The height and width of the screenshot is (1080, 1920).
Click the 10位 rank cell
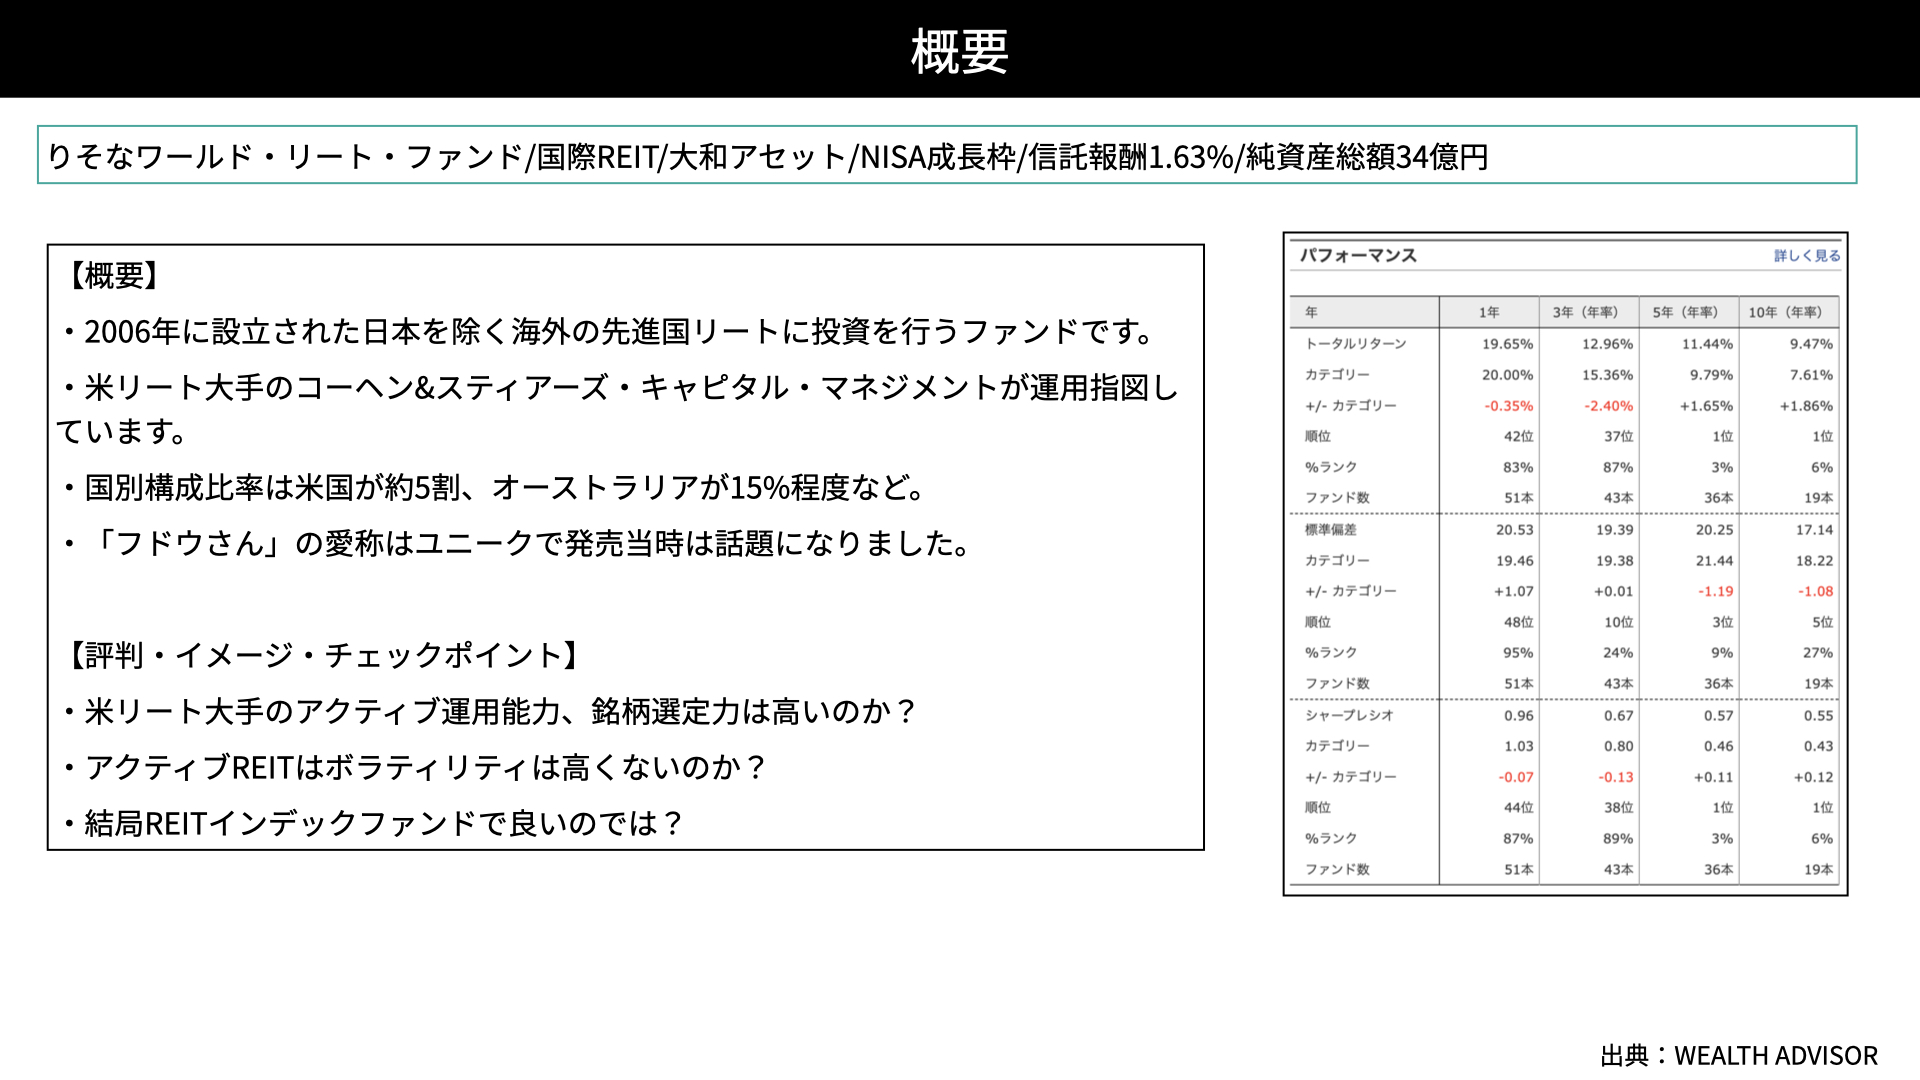click(x=1618, y=622)
